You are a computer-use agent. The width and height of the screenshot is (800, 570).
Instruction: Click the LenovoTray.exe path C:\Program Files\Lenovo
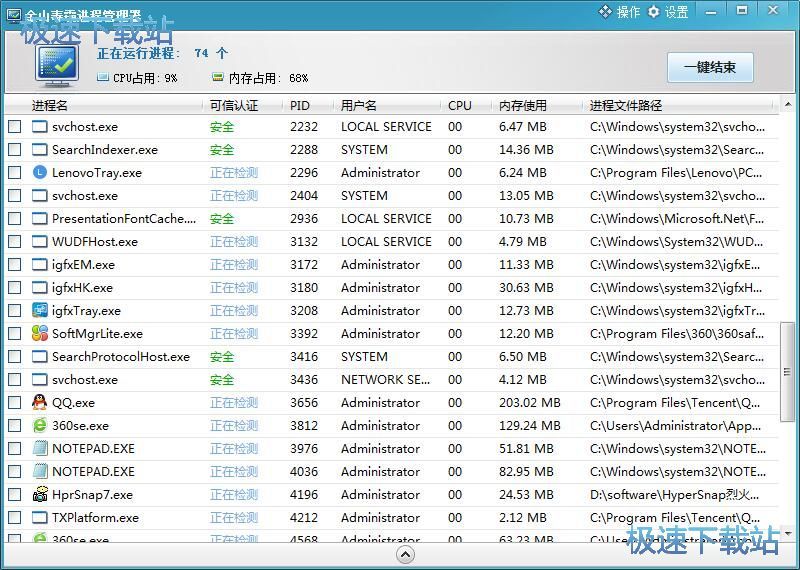676,173
